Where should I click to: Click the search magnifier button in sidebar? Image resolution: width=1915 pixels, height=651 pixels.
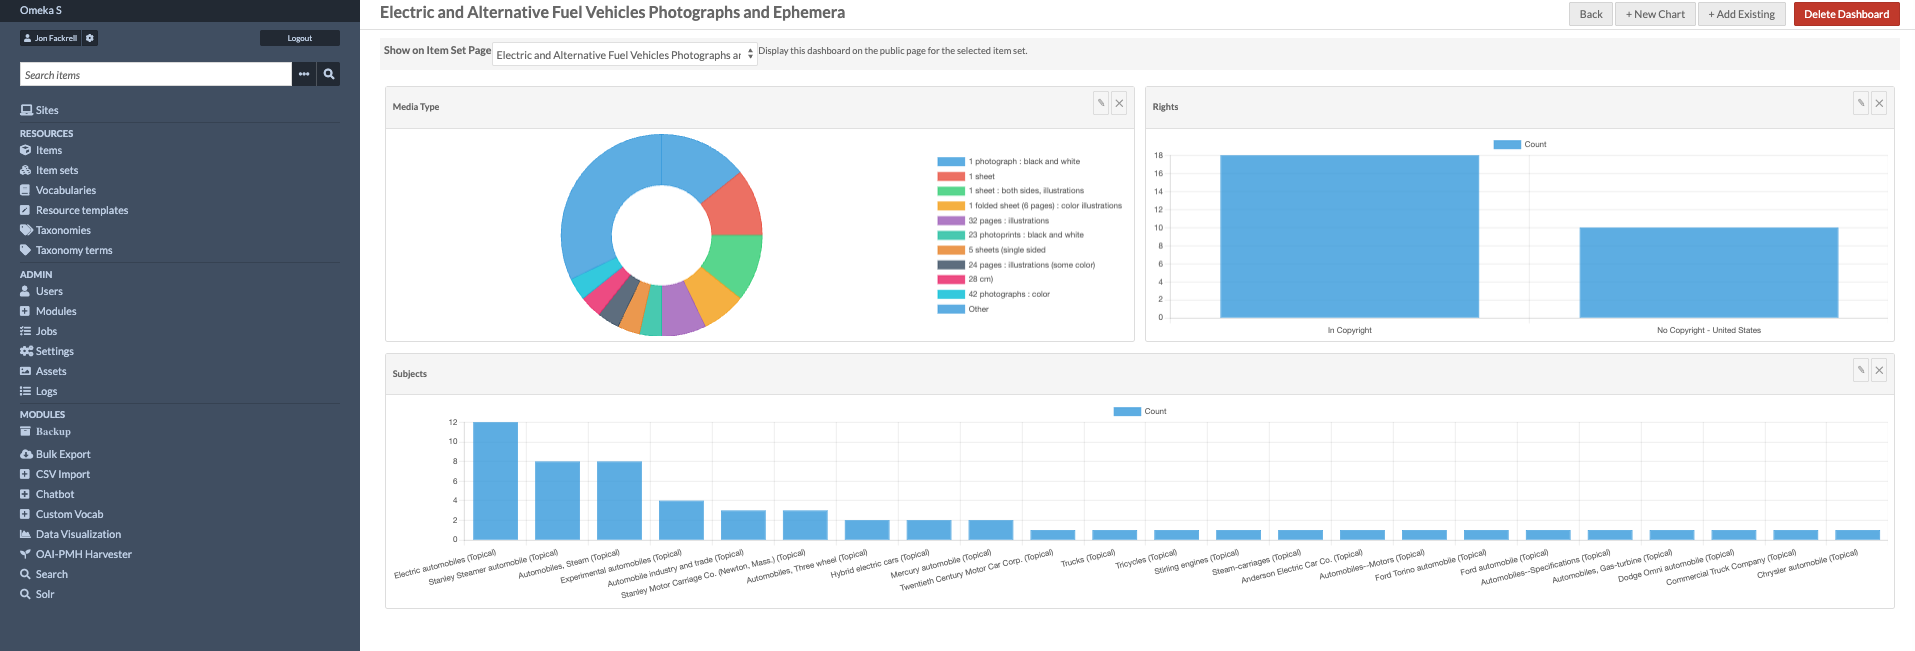pos(329,74)
